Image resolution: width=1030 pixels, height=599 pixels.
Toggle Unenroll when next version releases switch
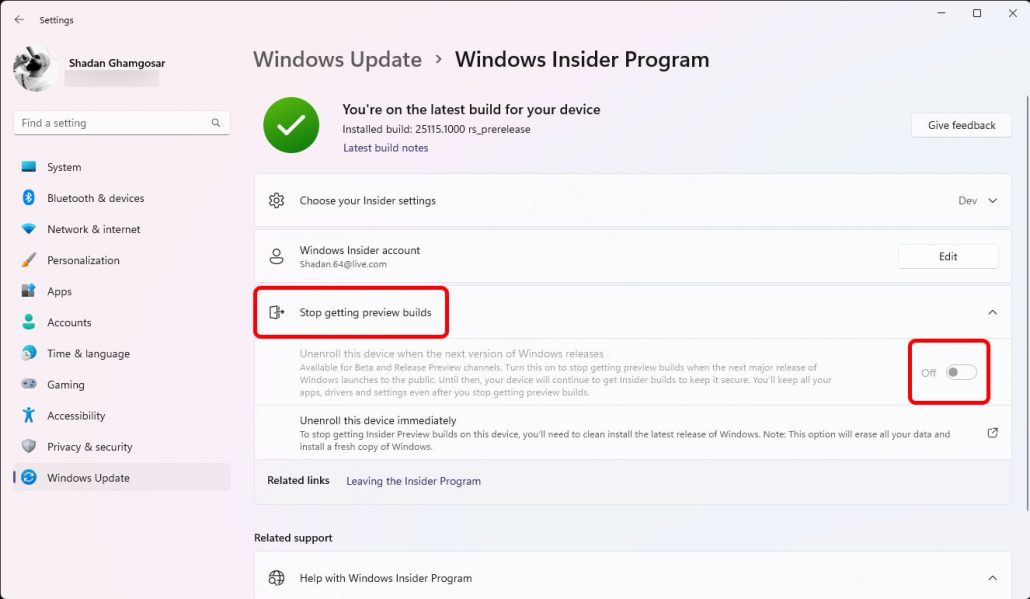pos(961,372)
